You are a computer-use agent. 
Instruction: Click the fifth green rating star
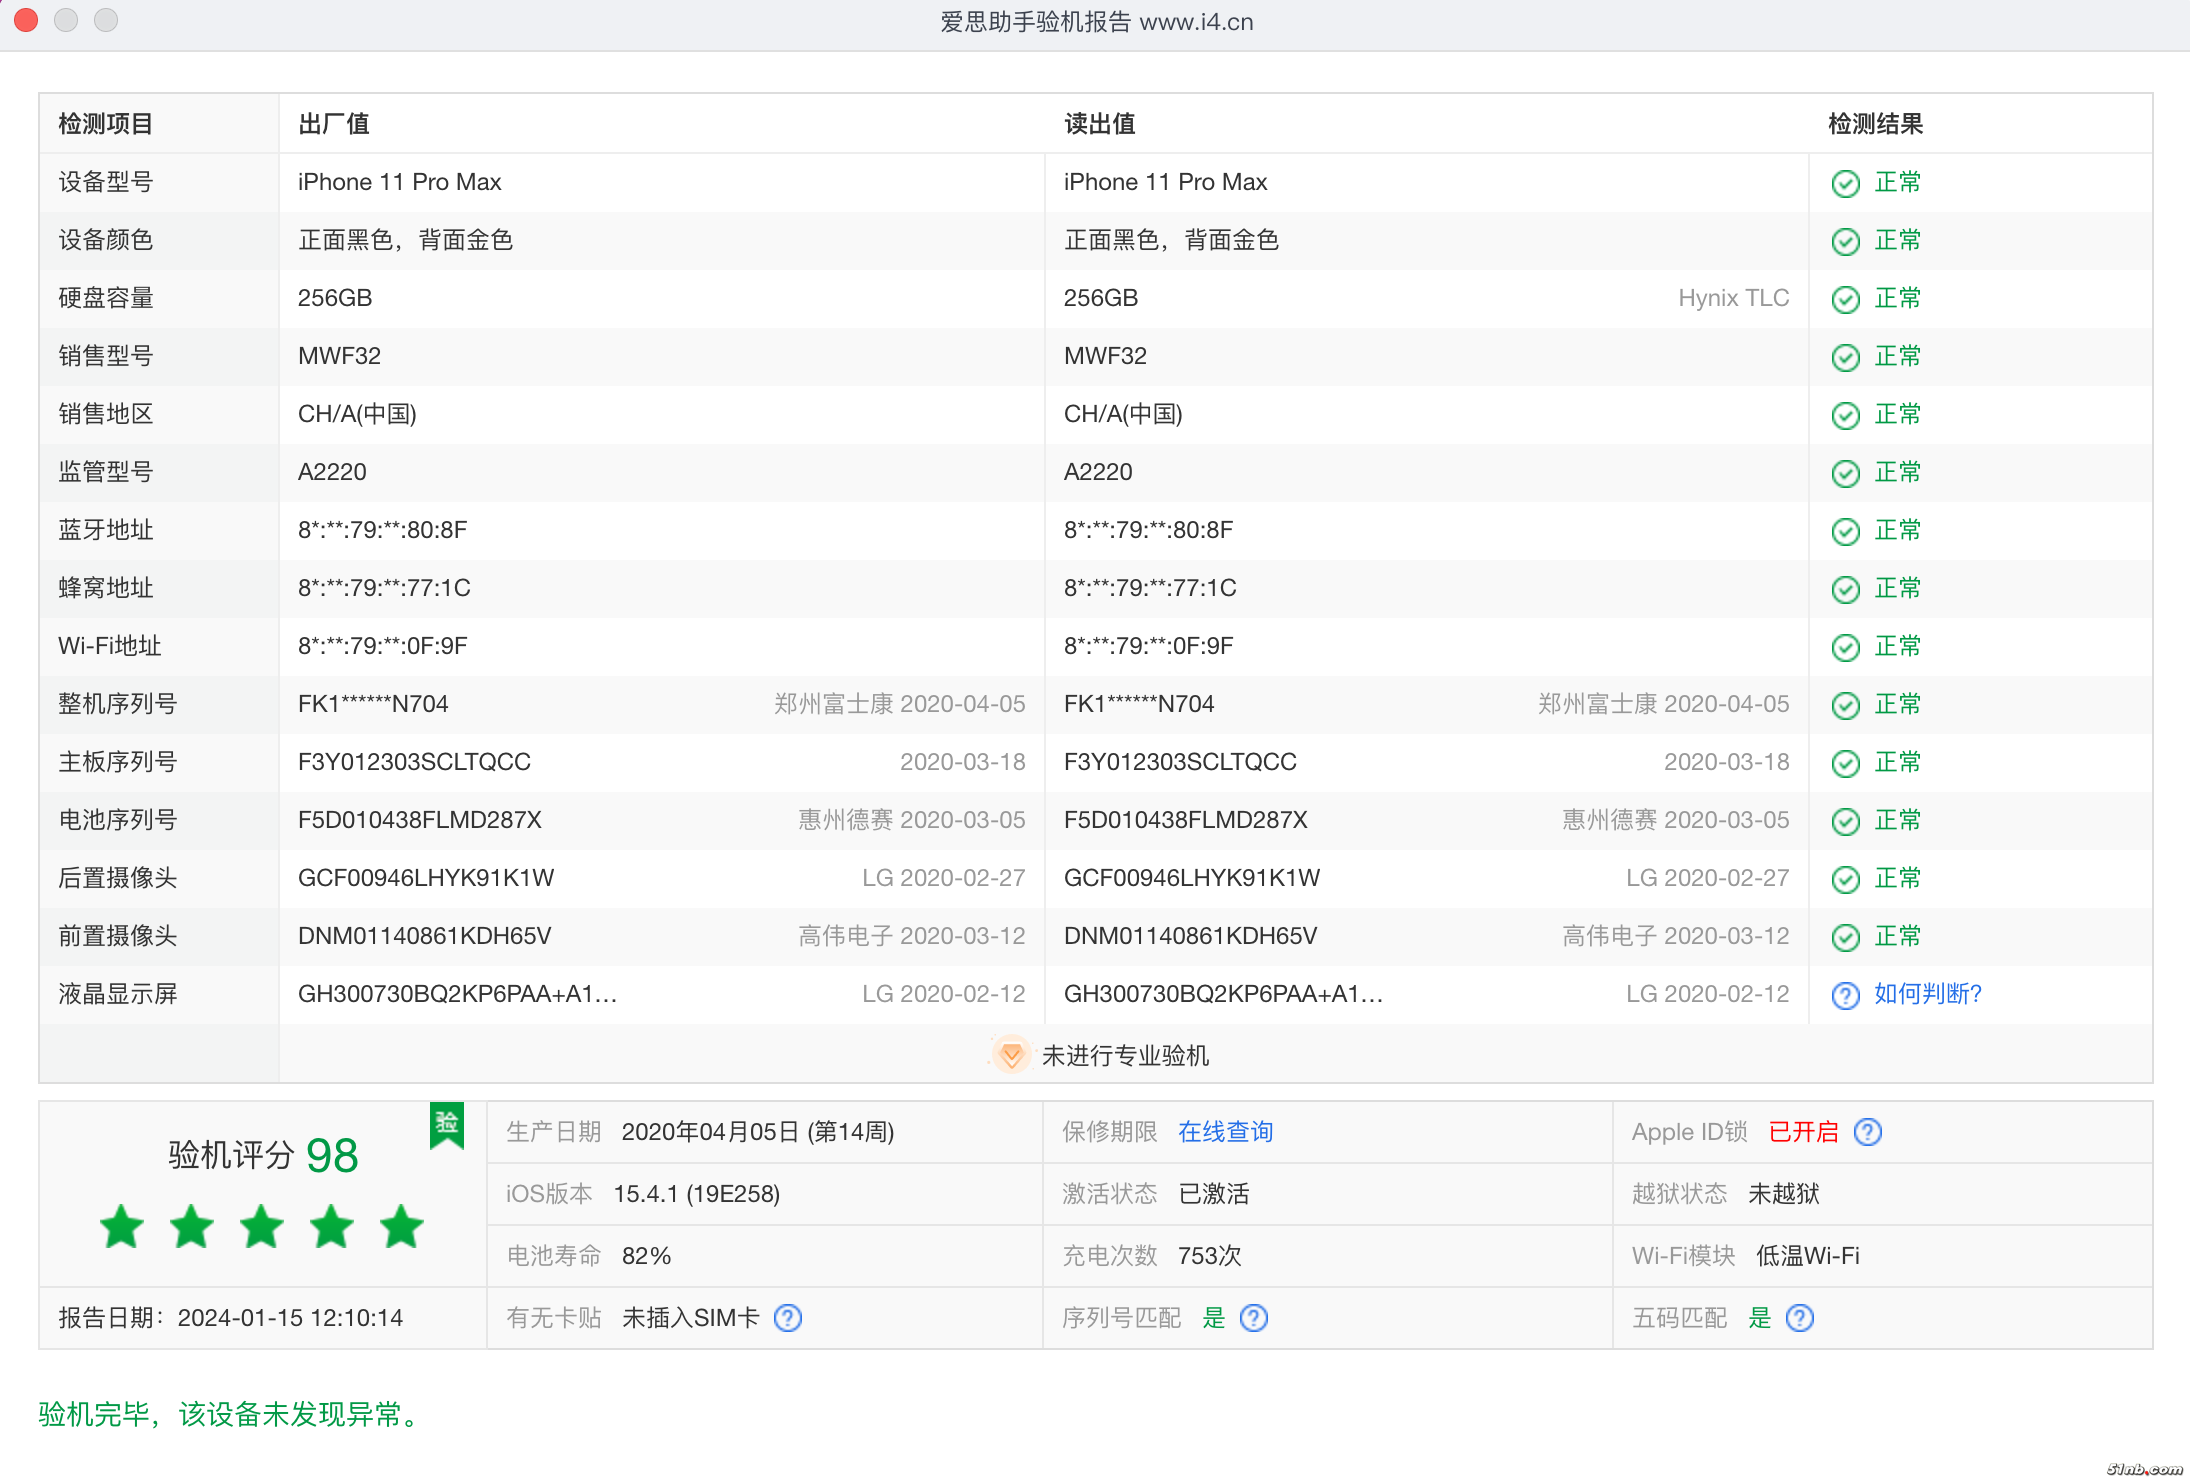[x=402, y=1226]
